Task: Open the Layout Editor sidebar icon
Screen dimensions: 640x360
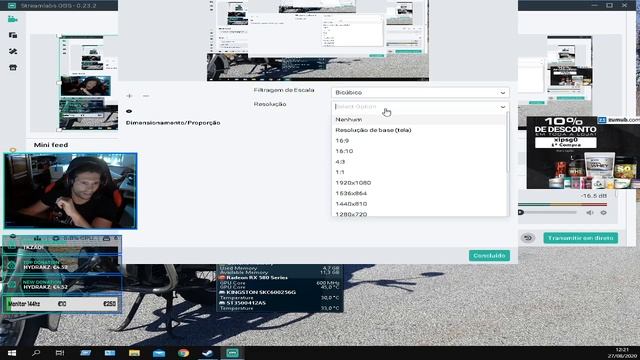Action: click(x=13, y=35)
